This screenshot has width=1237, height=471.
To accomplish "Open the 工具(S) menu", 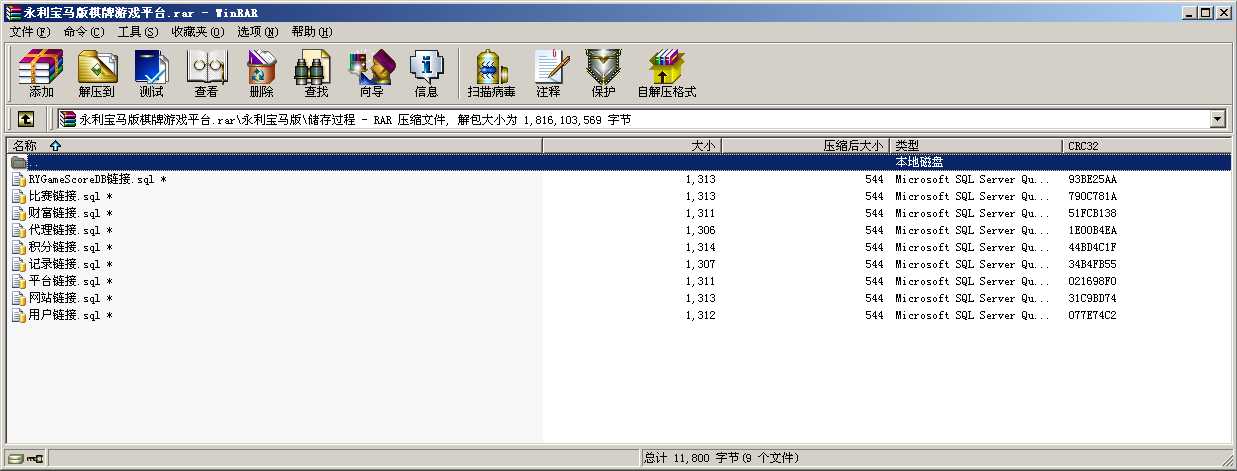I will coord(138,32).
